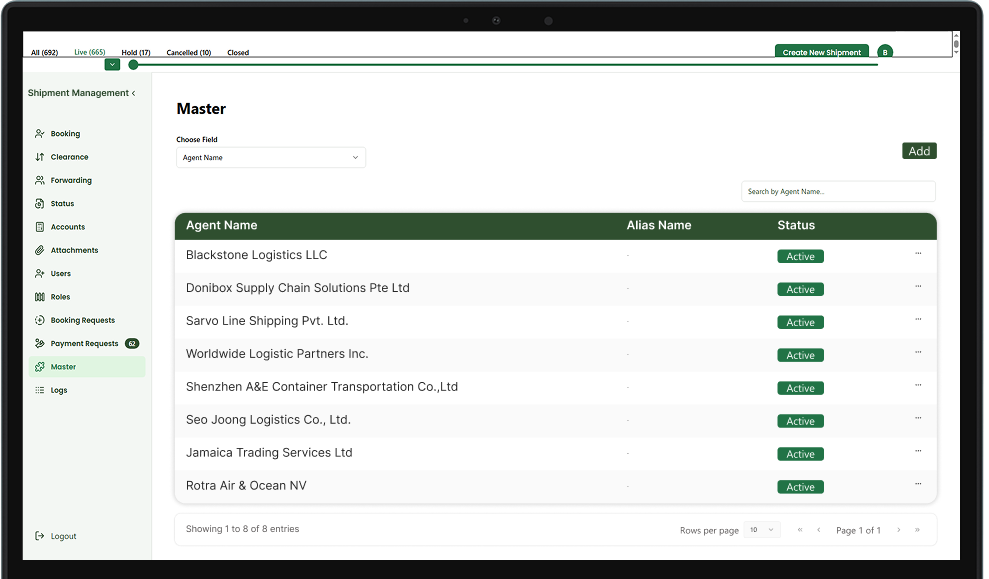Open the Roles management icon
This screenshot has height=579, width=989.
point(40,296)
